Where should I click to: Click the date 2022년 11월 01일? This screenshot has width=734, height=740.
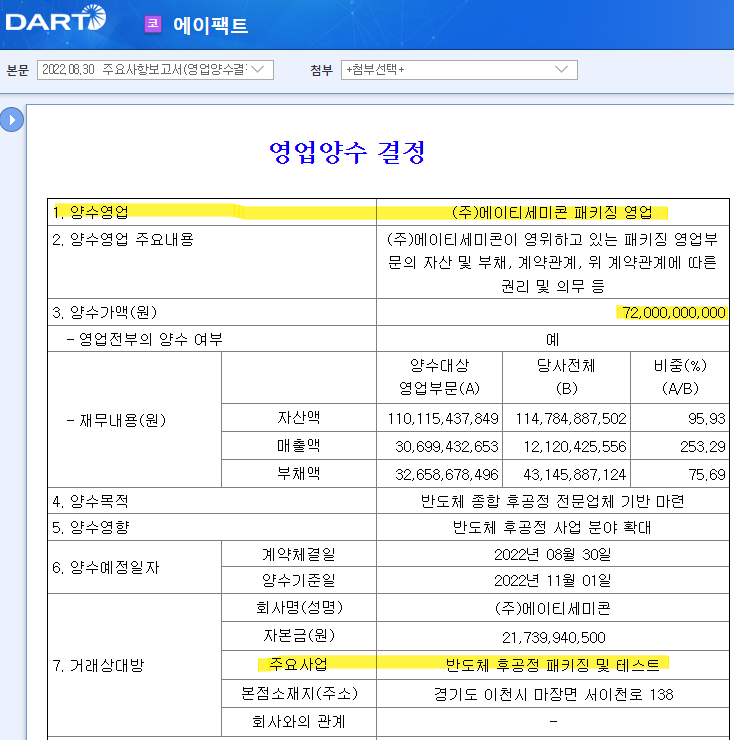(x=552, y=580)
